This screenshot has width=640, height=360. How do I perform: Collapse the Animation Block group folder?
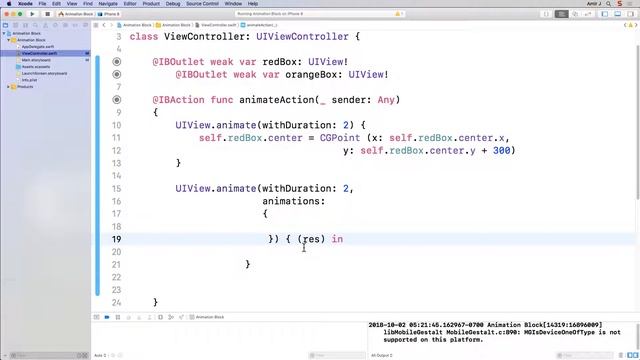9,40
